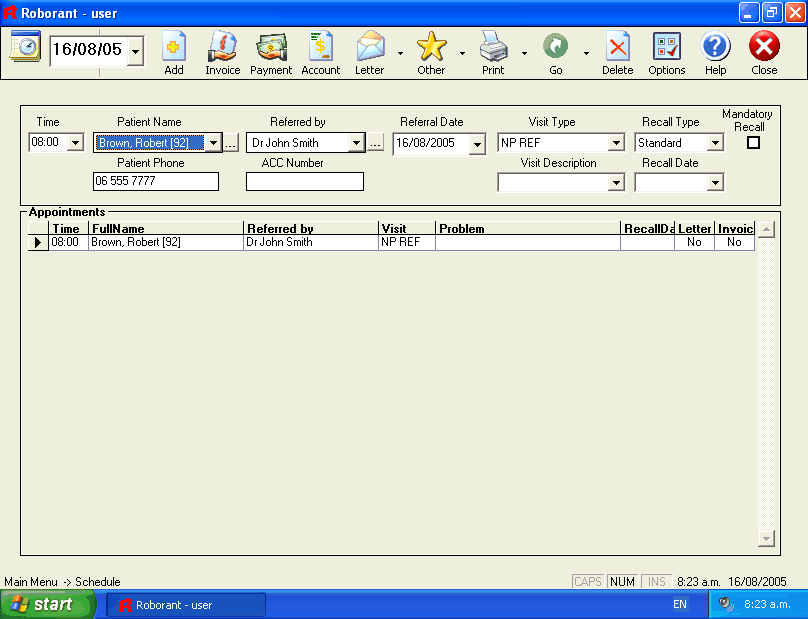
Task: Click the Main Menu -> Schedule status text
Action: click(x=62, y=582)
